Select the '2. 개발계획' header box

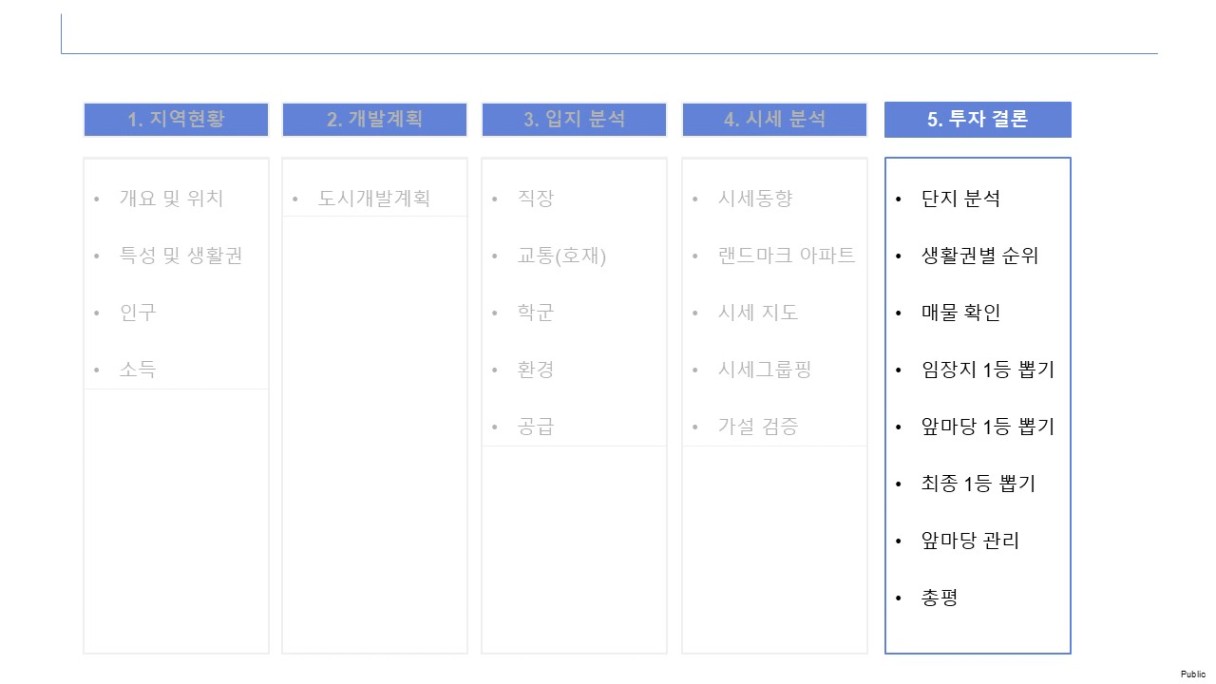point(375,119)
